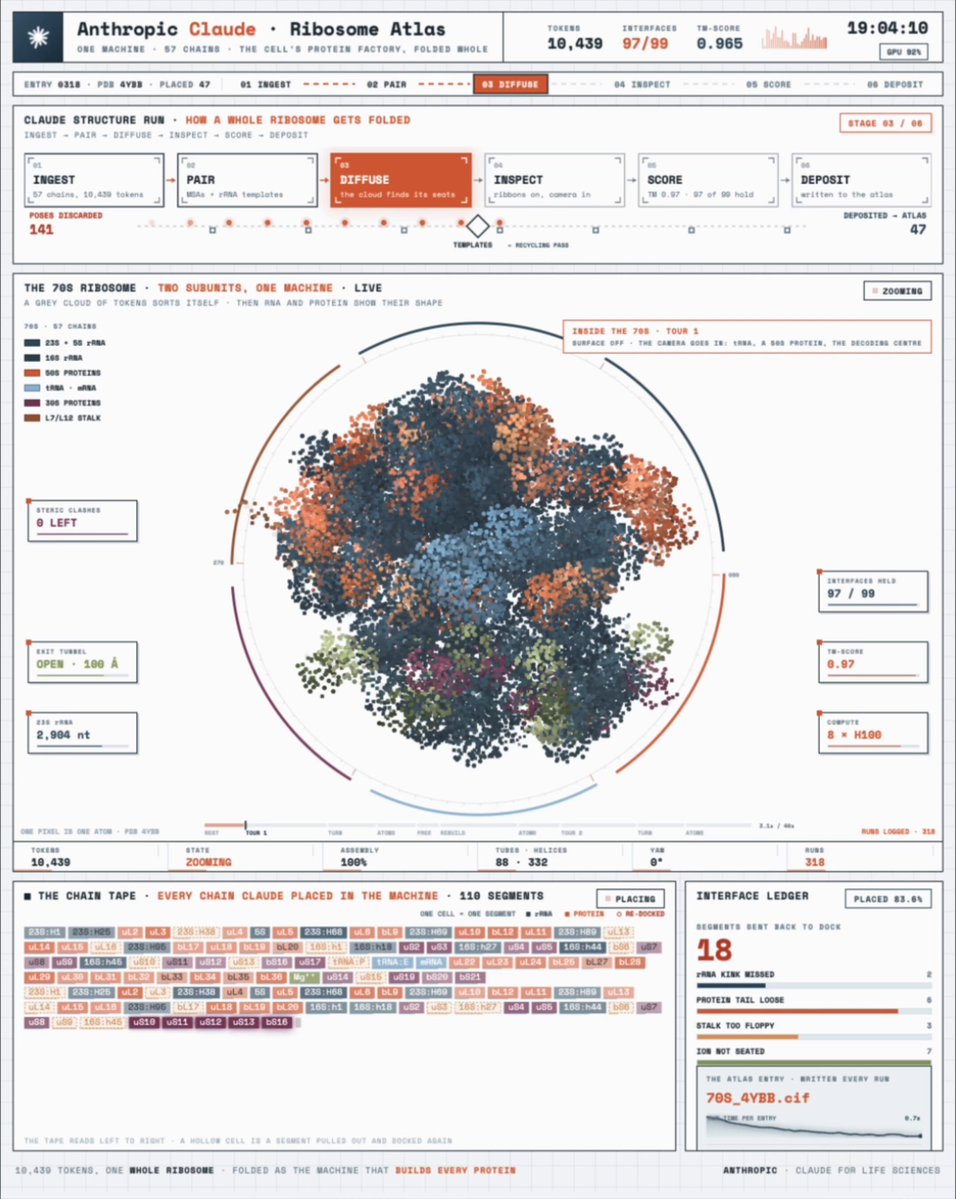This screenshot has width=956, height=1199.
Task: Select the 23S + 5S rRNA legend swatch
Action: pyautogui.click(x=32, y=343)
